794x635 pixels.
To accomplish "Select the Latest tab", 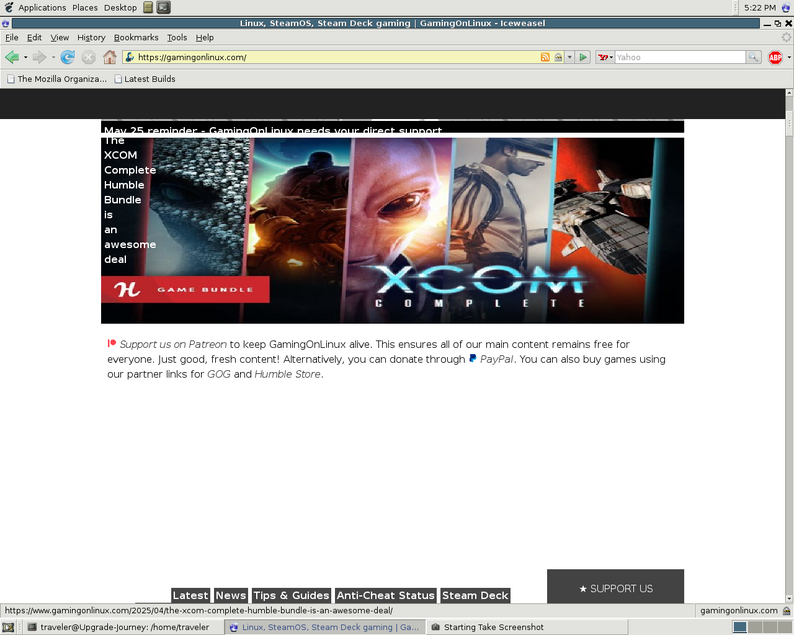I will pyautogui.click(x=190, y=596).
